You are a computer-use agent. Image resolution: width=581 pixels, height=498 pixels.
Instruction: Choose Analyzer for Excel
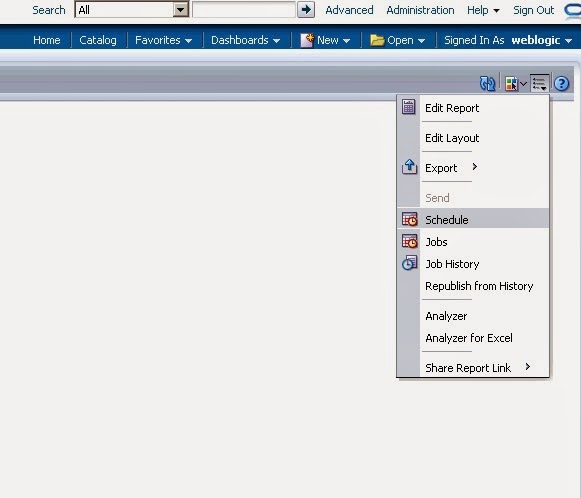pos(469,338)
